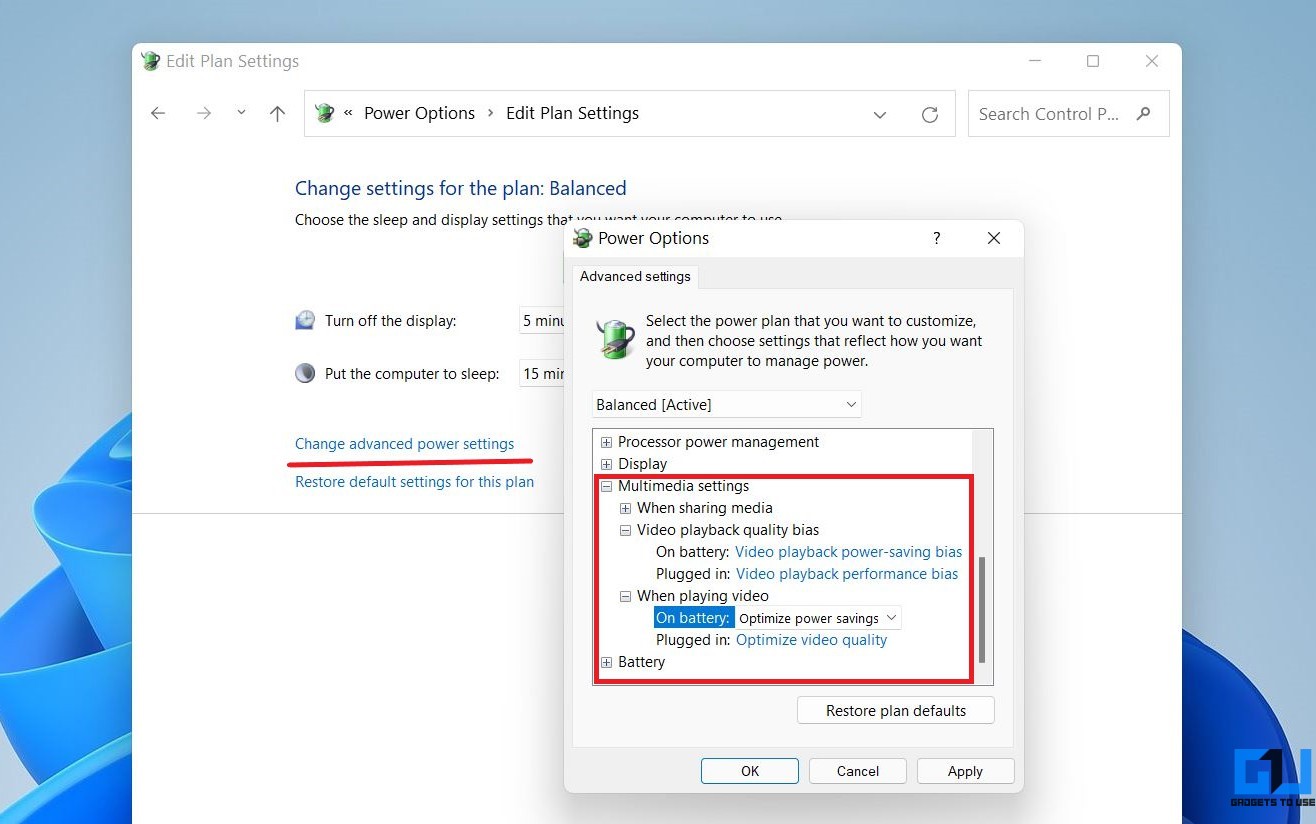The image size is (1316, 824).
Task: Expand the Display node
Action: click(606, 464)
